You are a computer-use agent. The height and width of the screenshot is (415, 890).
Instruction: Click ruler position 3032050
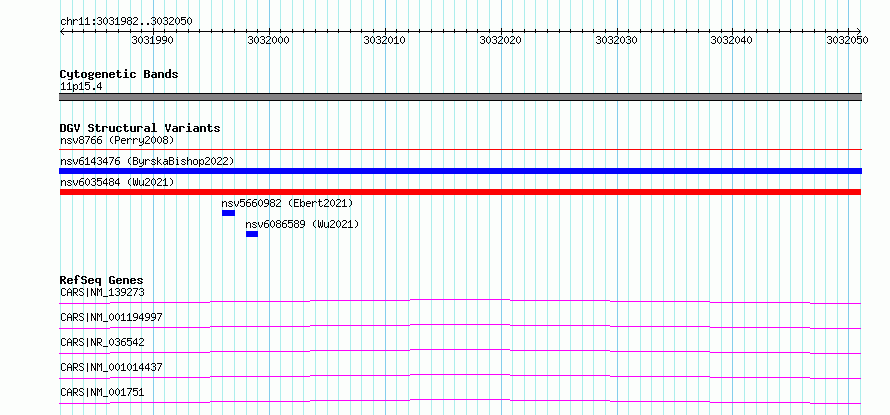tap(848, 40)
